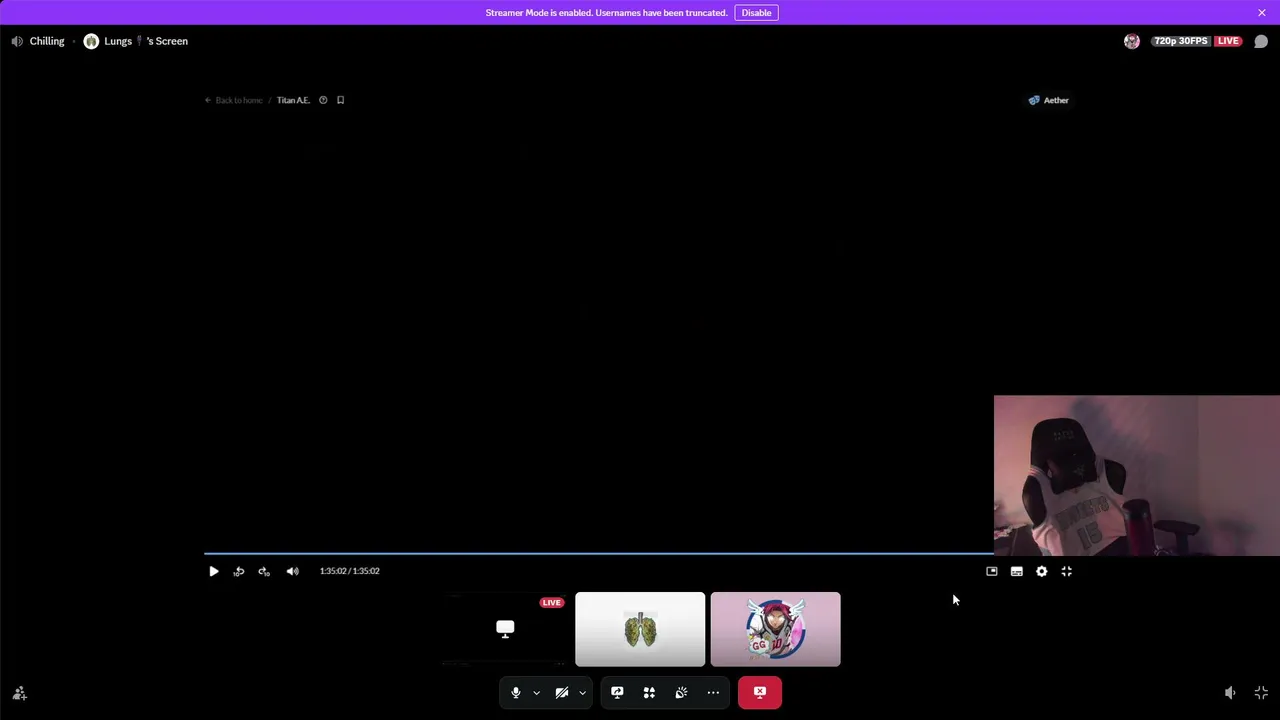
Task: Skip the video forward 10 seconds
Action: (264, 571)
